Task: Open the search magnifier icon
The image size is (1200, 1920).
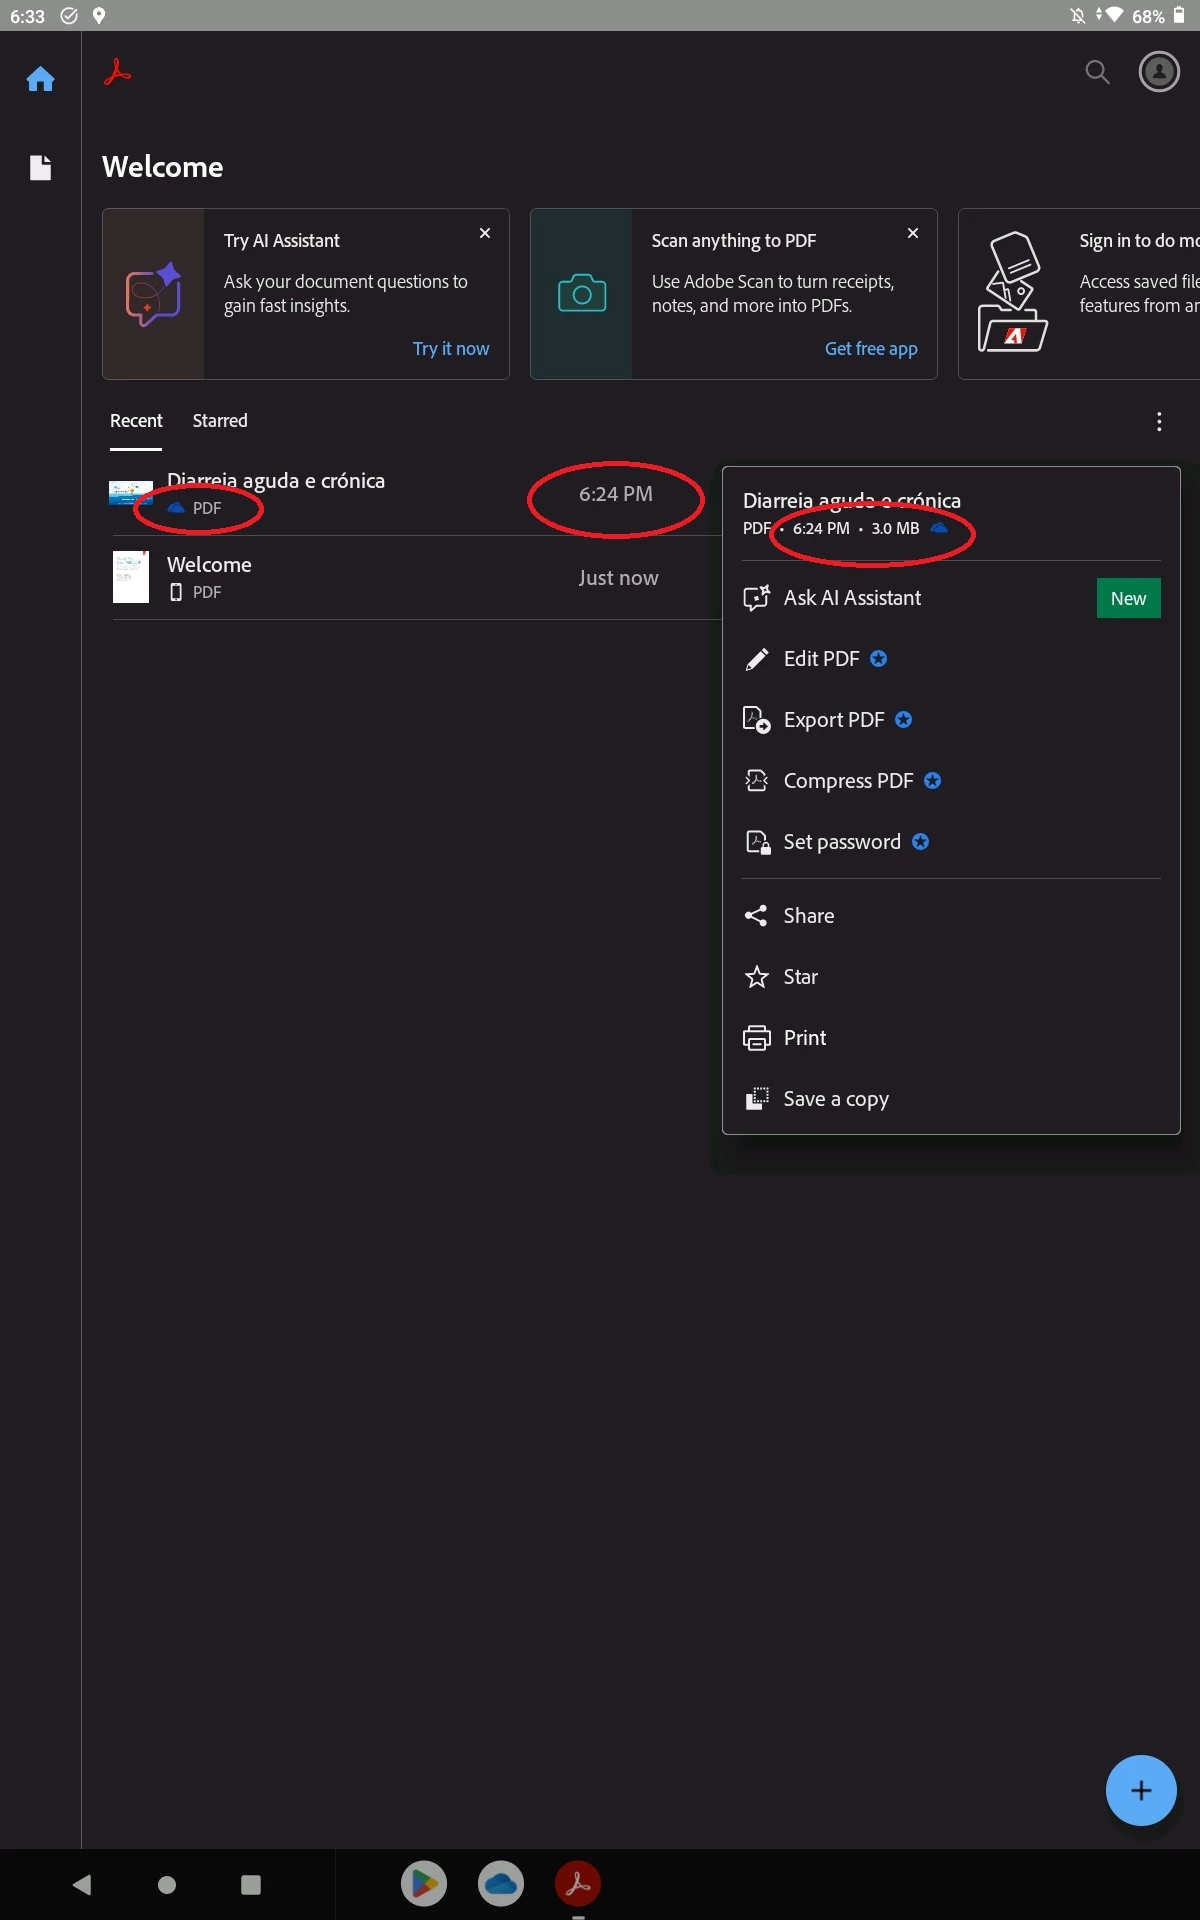Action: pos(1097,72)
